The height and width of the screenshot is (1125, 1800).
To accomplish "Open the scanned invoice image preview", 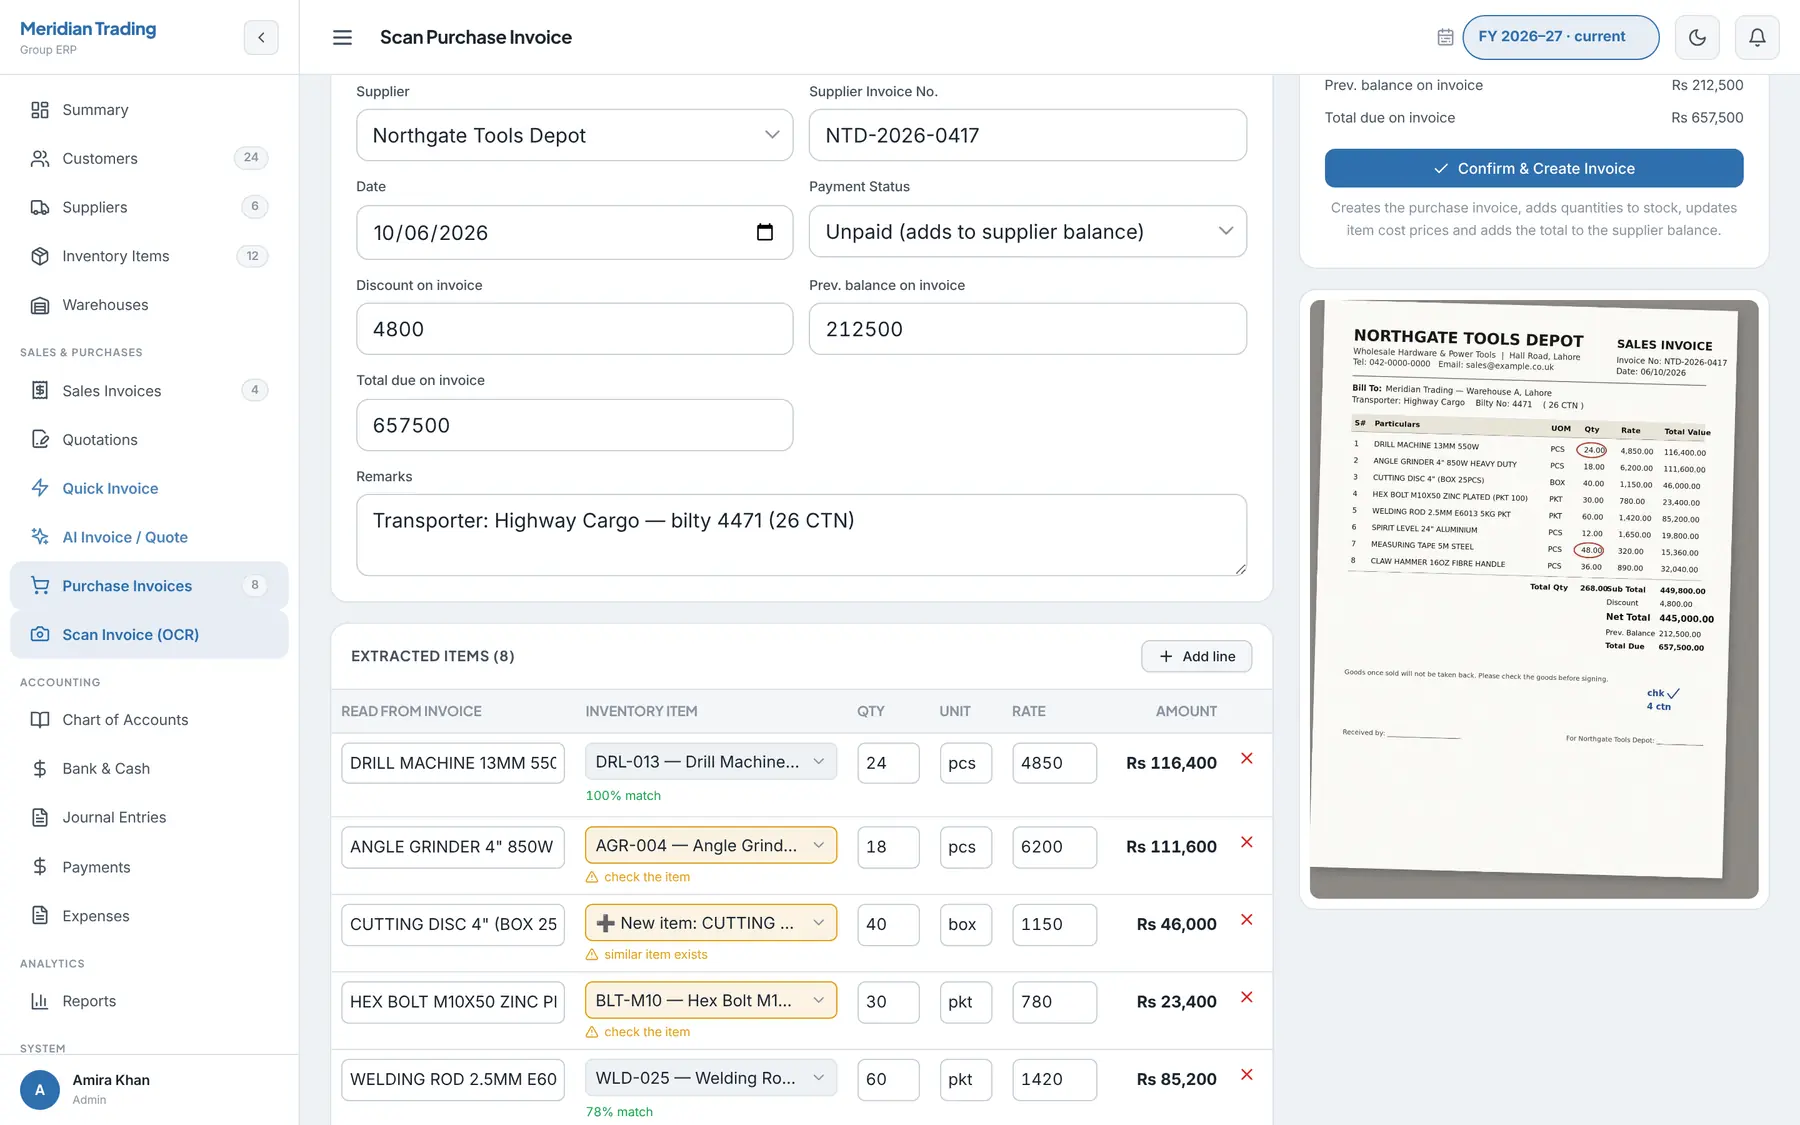I will [x=1533, y=599].
